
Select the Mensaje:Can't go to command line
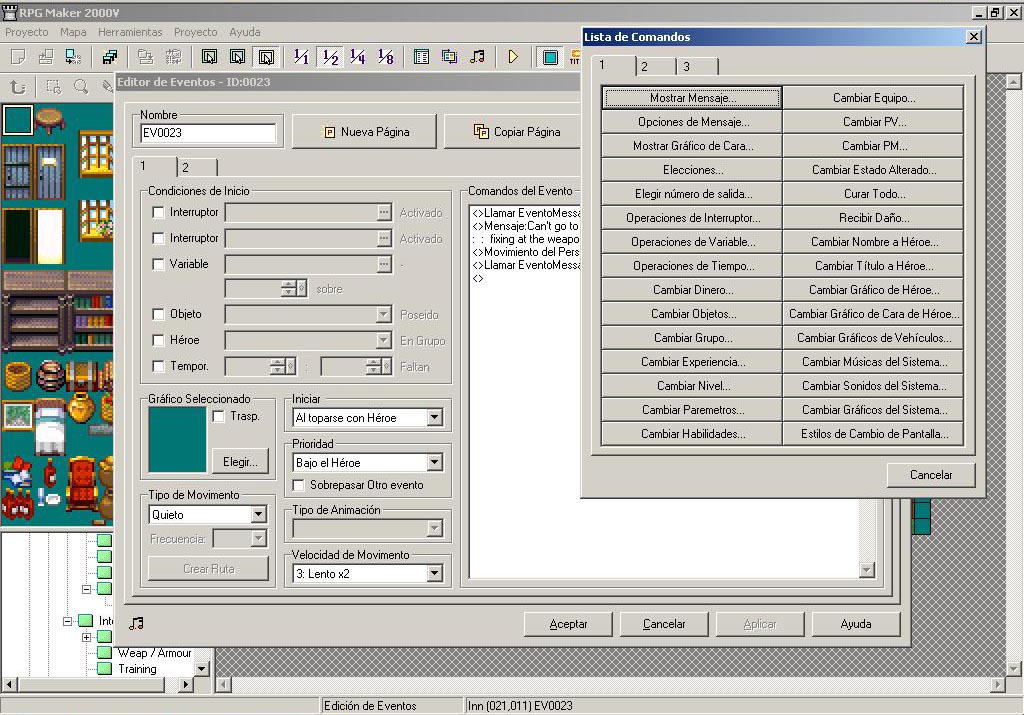click(x=526, y=226)
